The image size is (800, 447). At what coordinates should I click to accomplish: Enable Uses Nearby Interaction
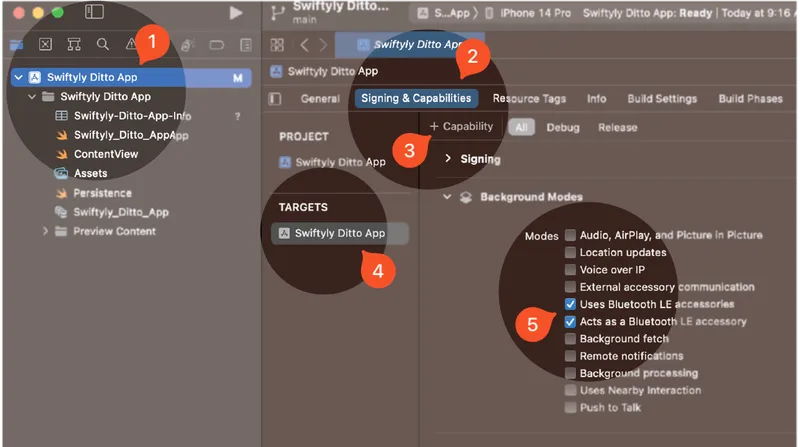click(x=570, y=390)
